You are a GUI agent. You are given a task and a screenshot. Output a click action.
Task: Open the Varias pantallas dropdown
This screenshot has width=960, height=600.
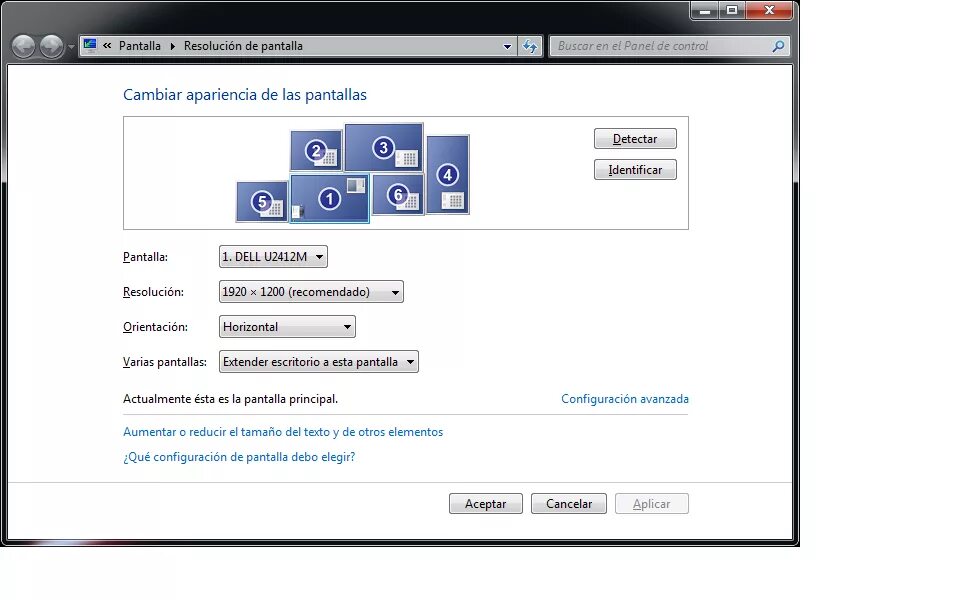coord(318,361)
